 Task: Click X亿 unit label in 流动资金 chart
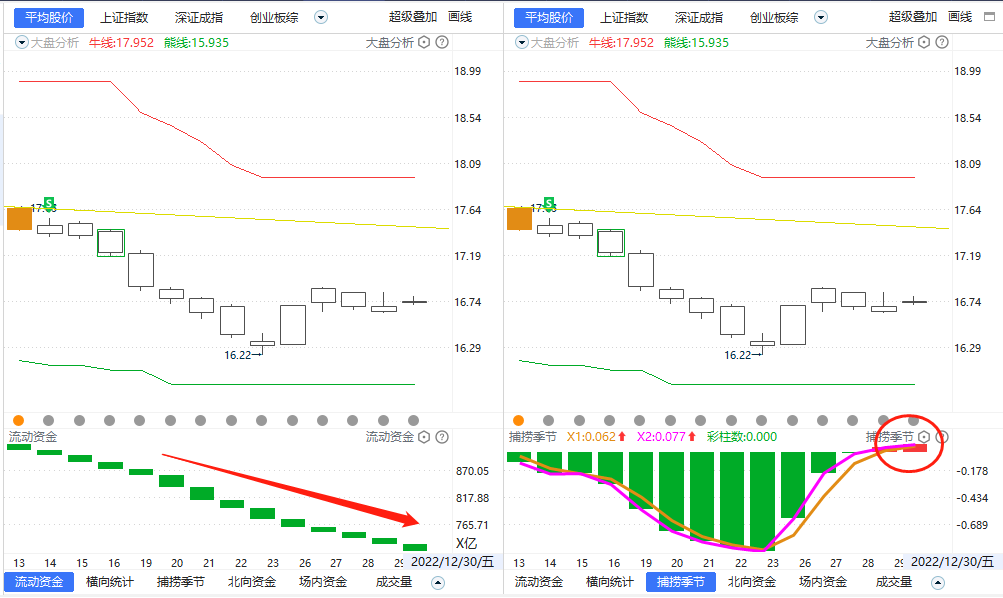[466, 544]
